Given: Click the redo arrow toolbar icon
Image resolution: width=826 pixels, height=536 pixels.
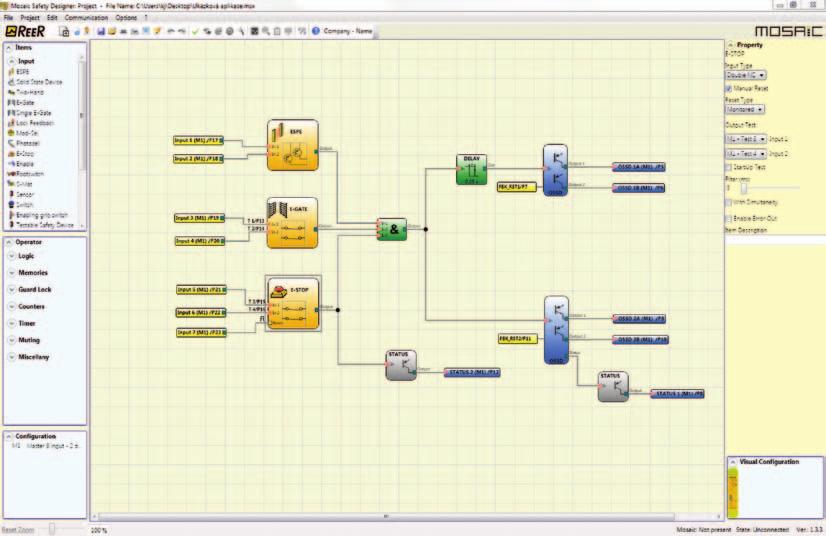Looking at the screenshot, I should [x=182, y=32].
